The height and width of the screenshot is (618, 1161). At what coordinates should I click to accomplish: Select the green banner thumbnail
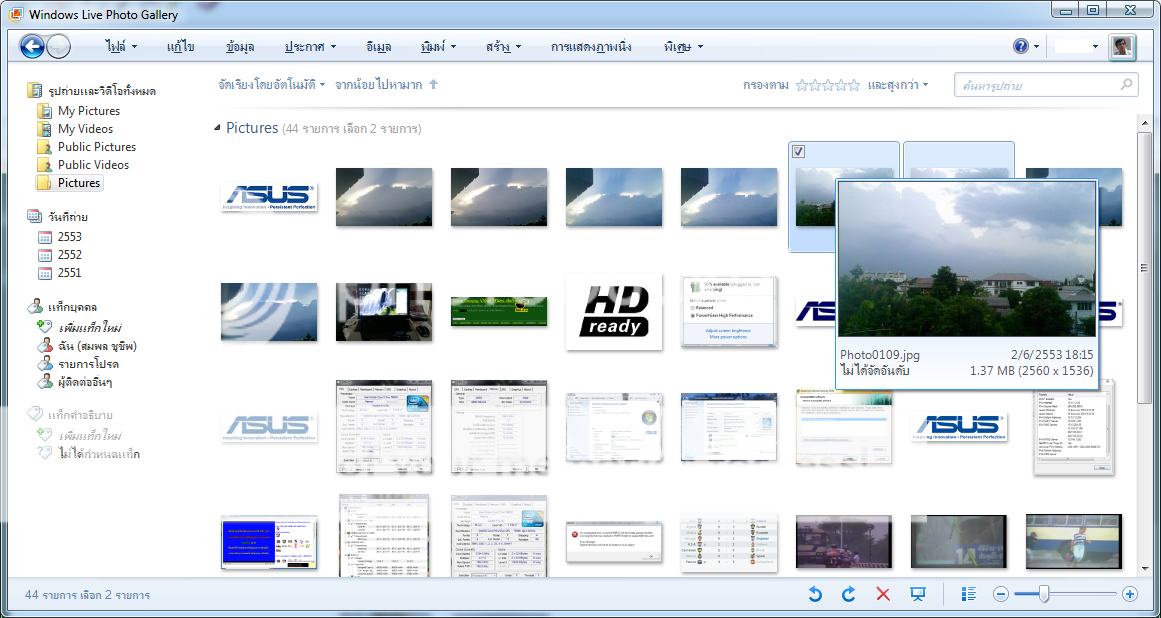pos(499,312)
